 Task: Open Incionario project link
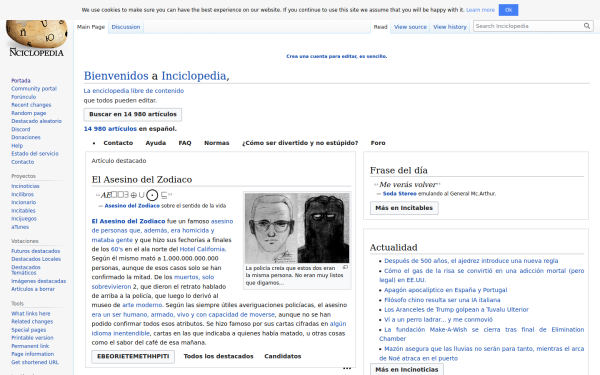point(24,202)
